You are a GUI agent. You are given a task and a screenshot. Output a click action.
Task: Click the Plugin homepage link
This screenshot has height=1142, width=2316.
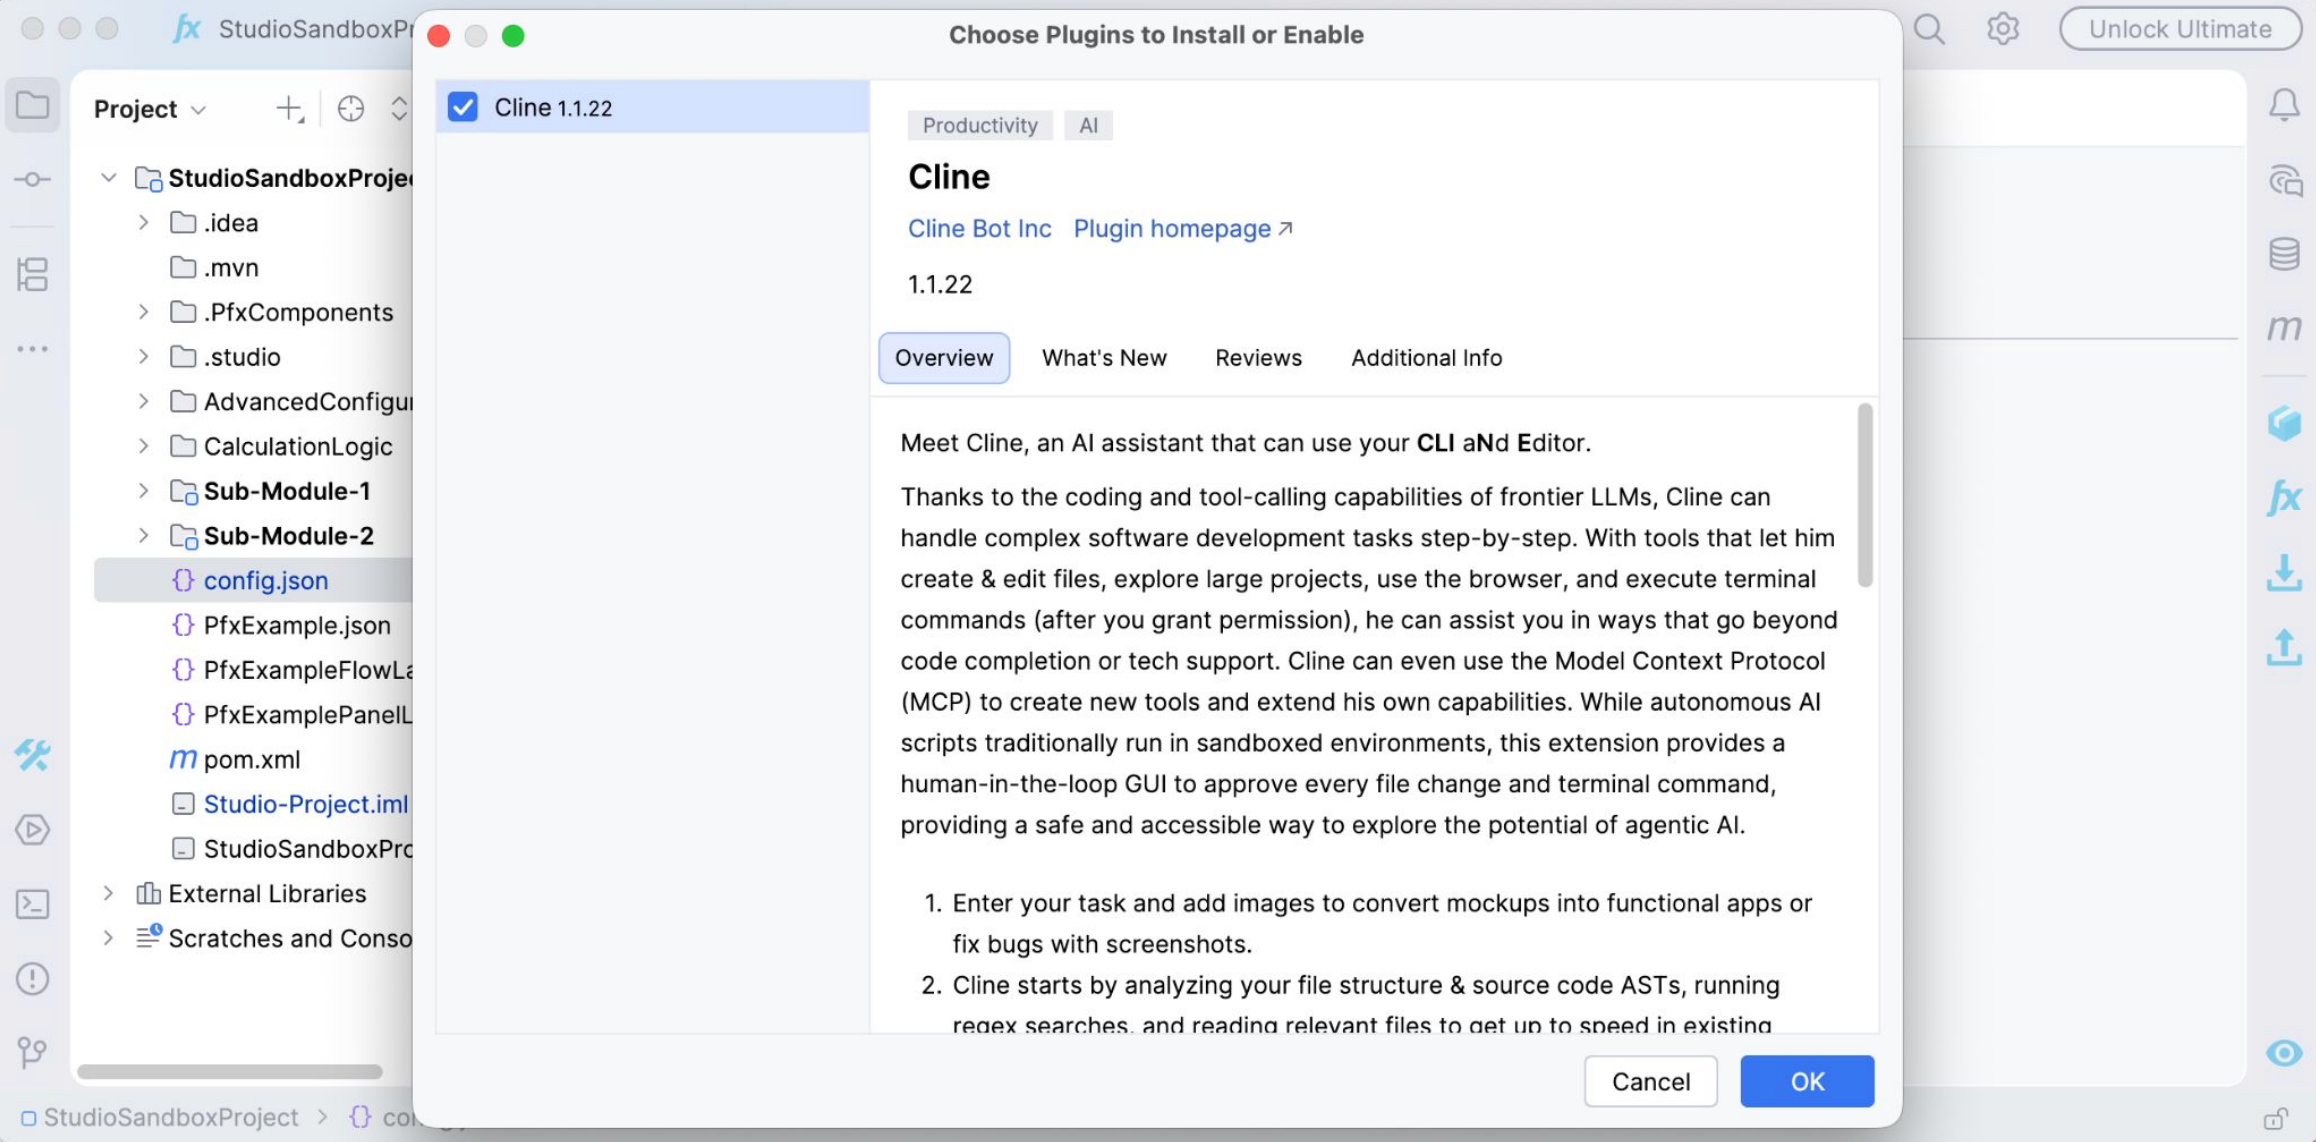[1171, 228]
